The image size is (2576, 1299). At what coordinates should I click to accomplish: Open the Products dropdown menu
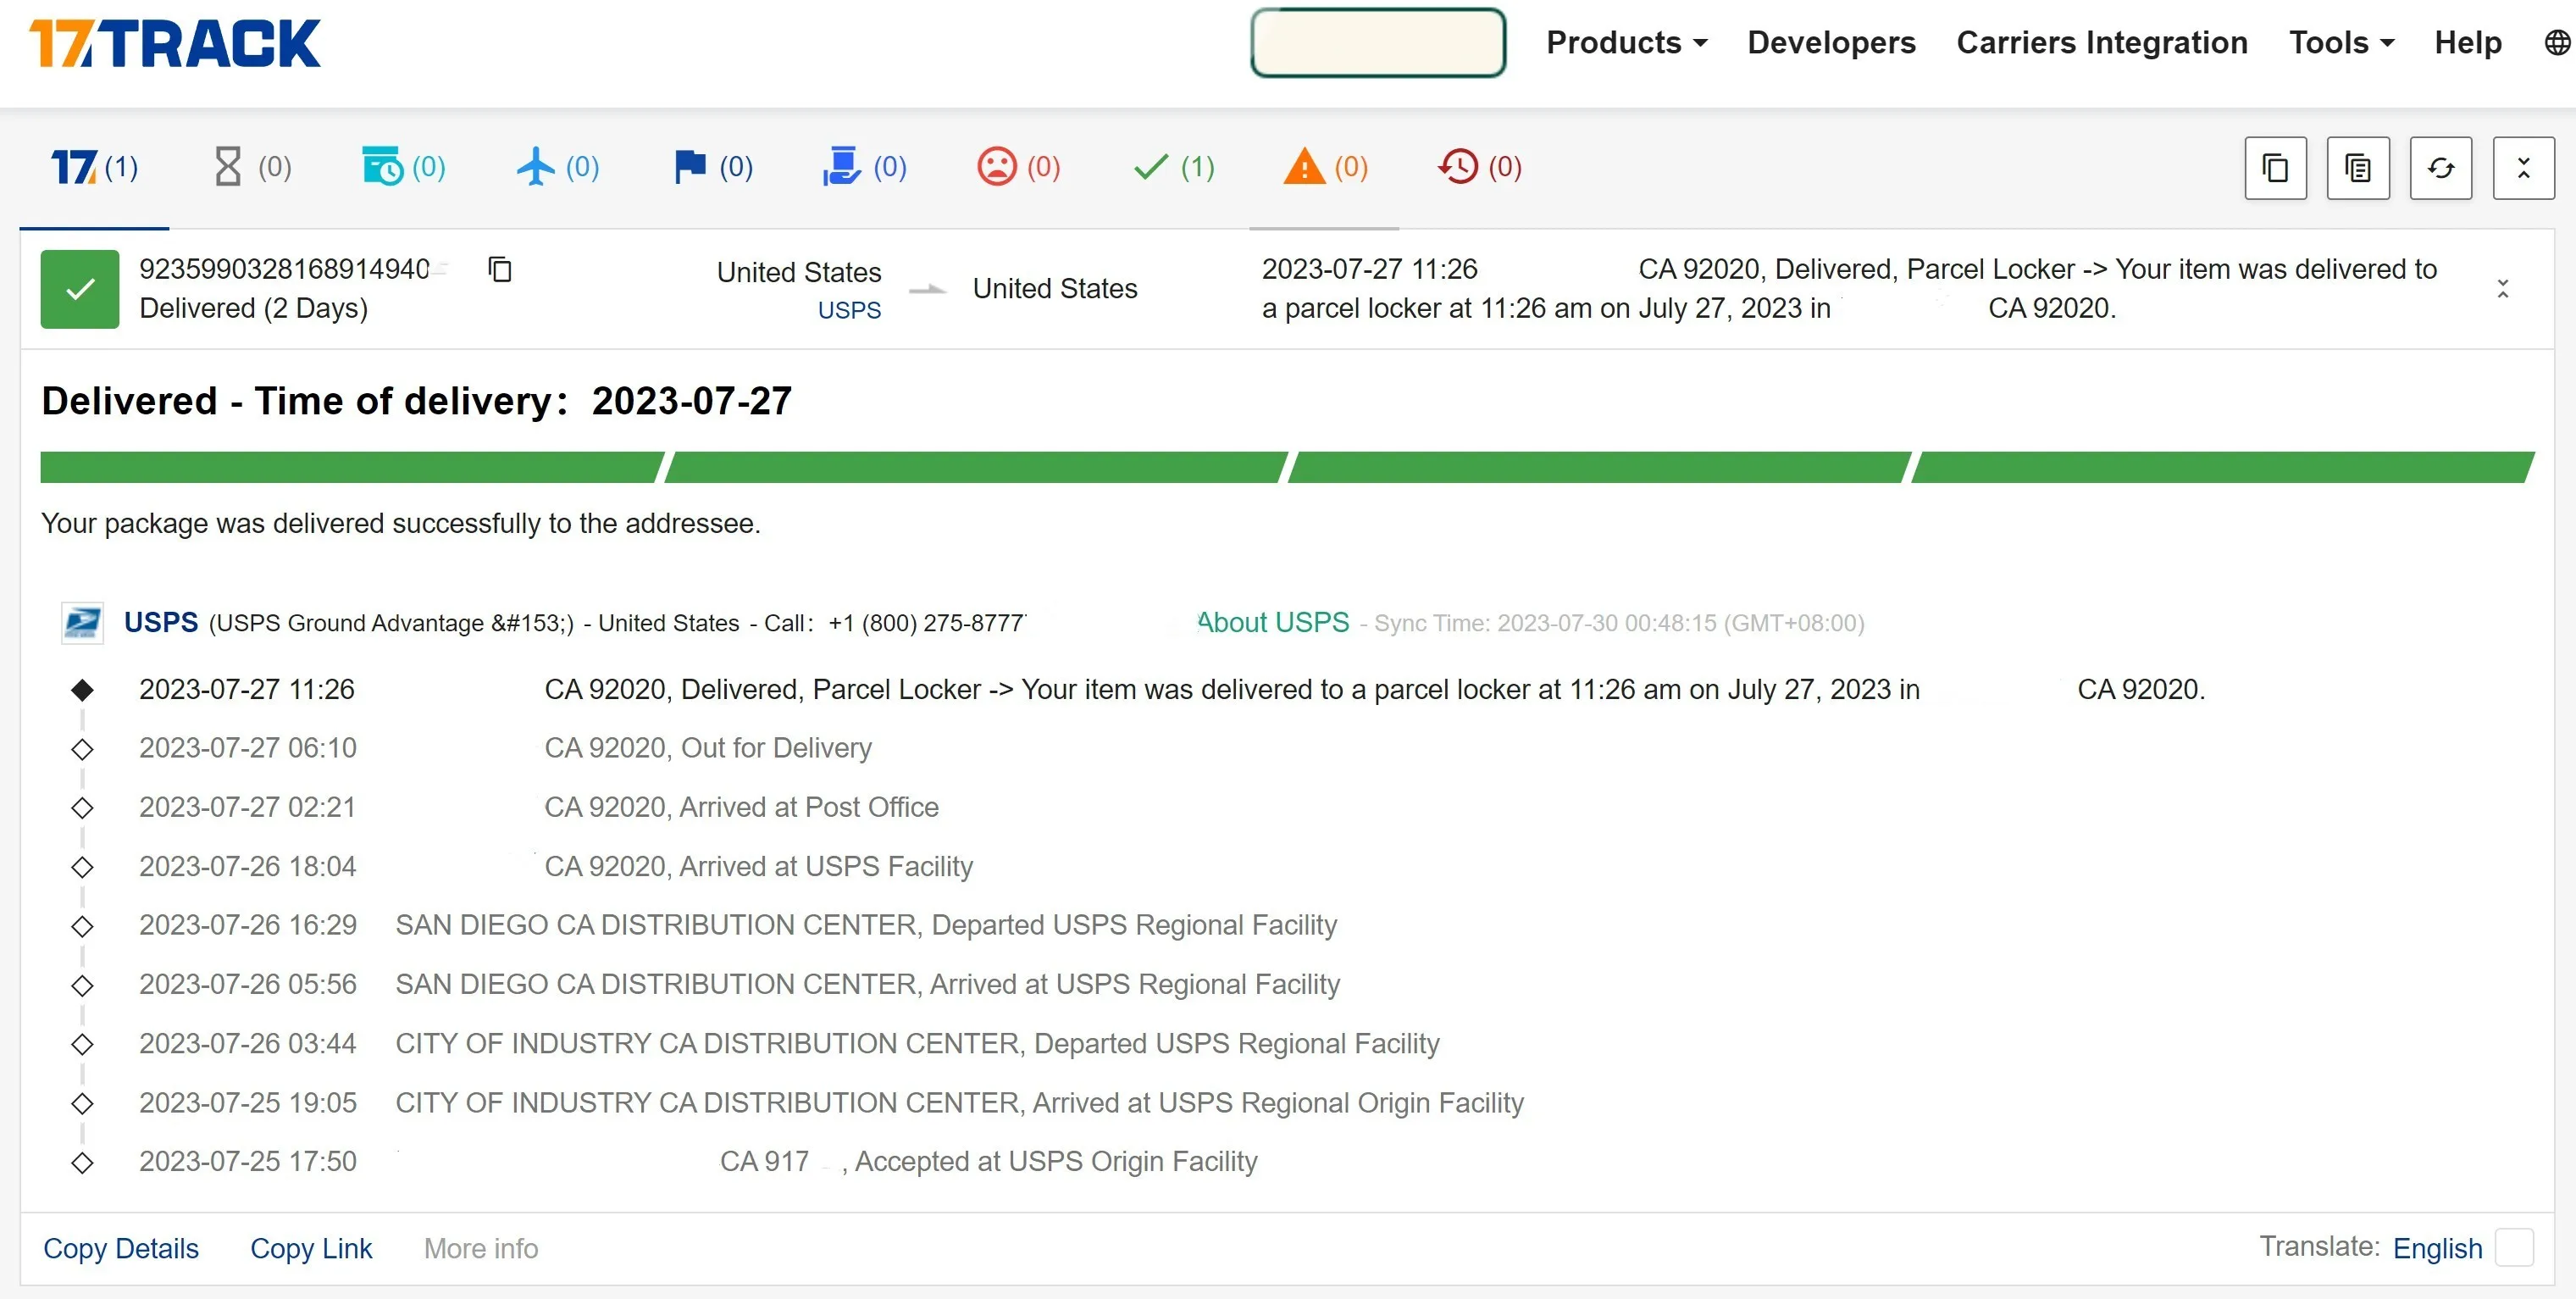tap(1626, 43)
